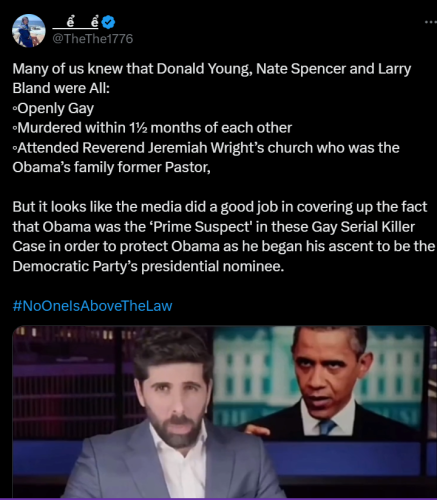Open the @TheThe1776 handle link
This screenshot has width=437, height=500.
pyautogui.click(x=93, y=39)
